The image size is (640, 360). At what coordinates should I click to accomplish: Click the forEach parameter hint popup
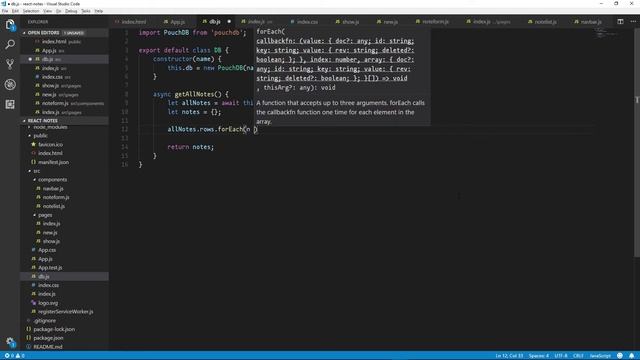pos(342,76)
